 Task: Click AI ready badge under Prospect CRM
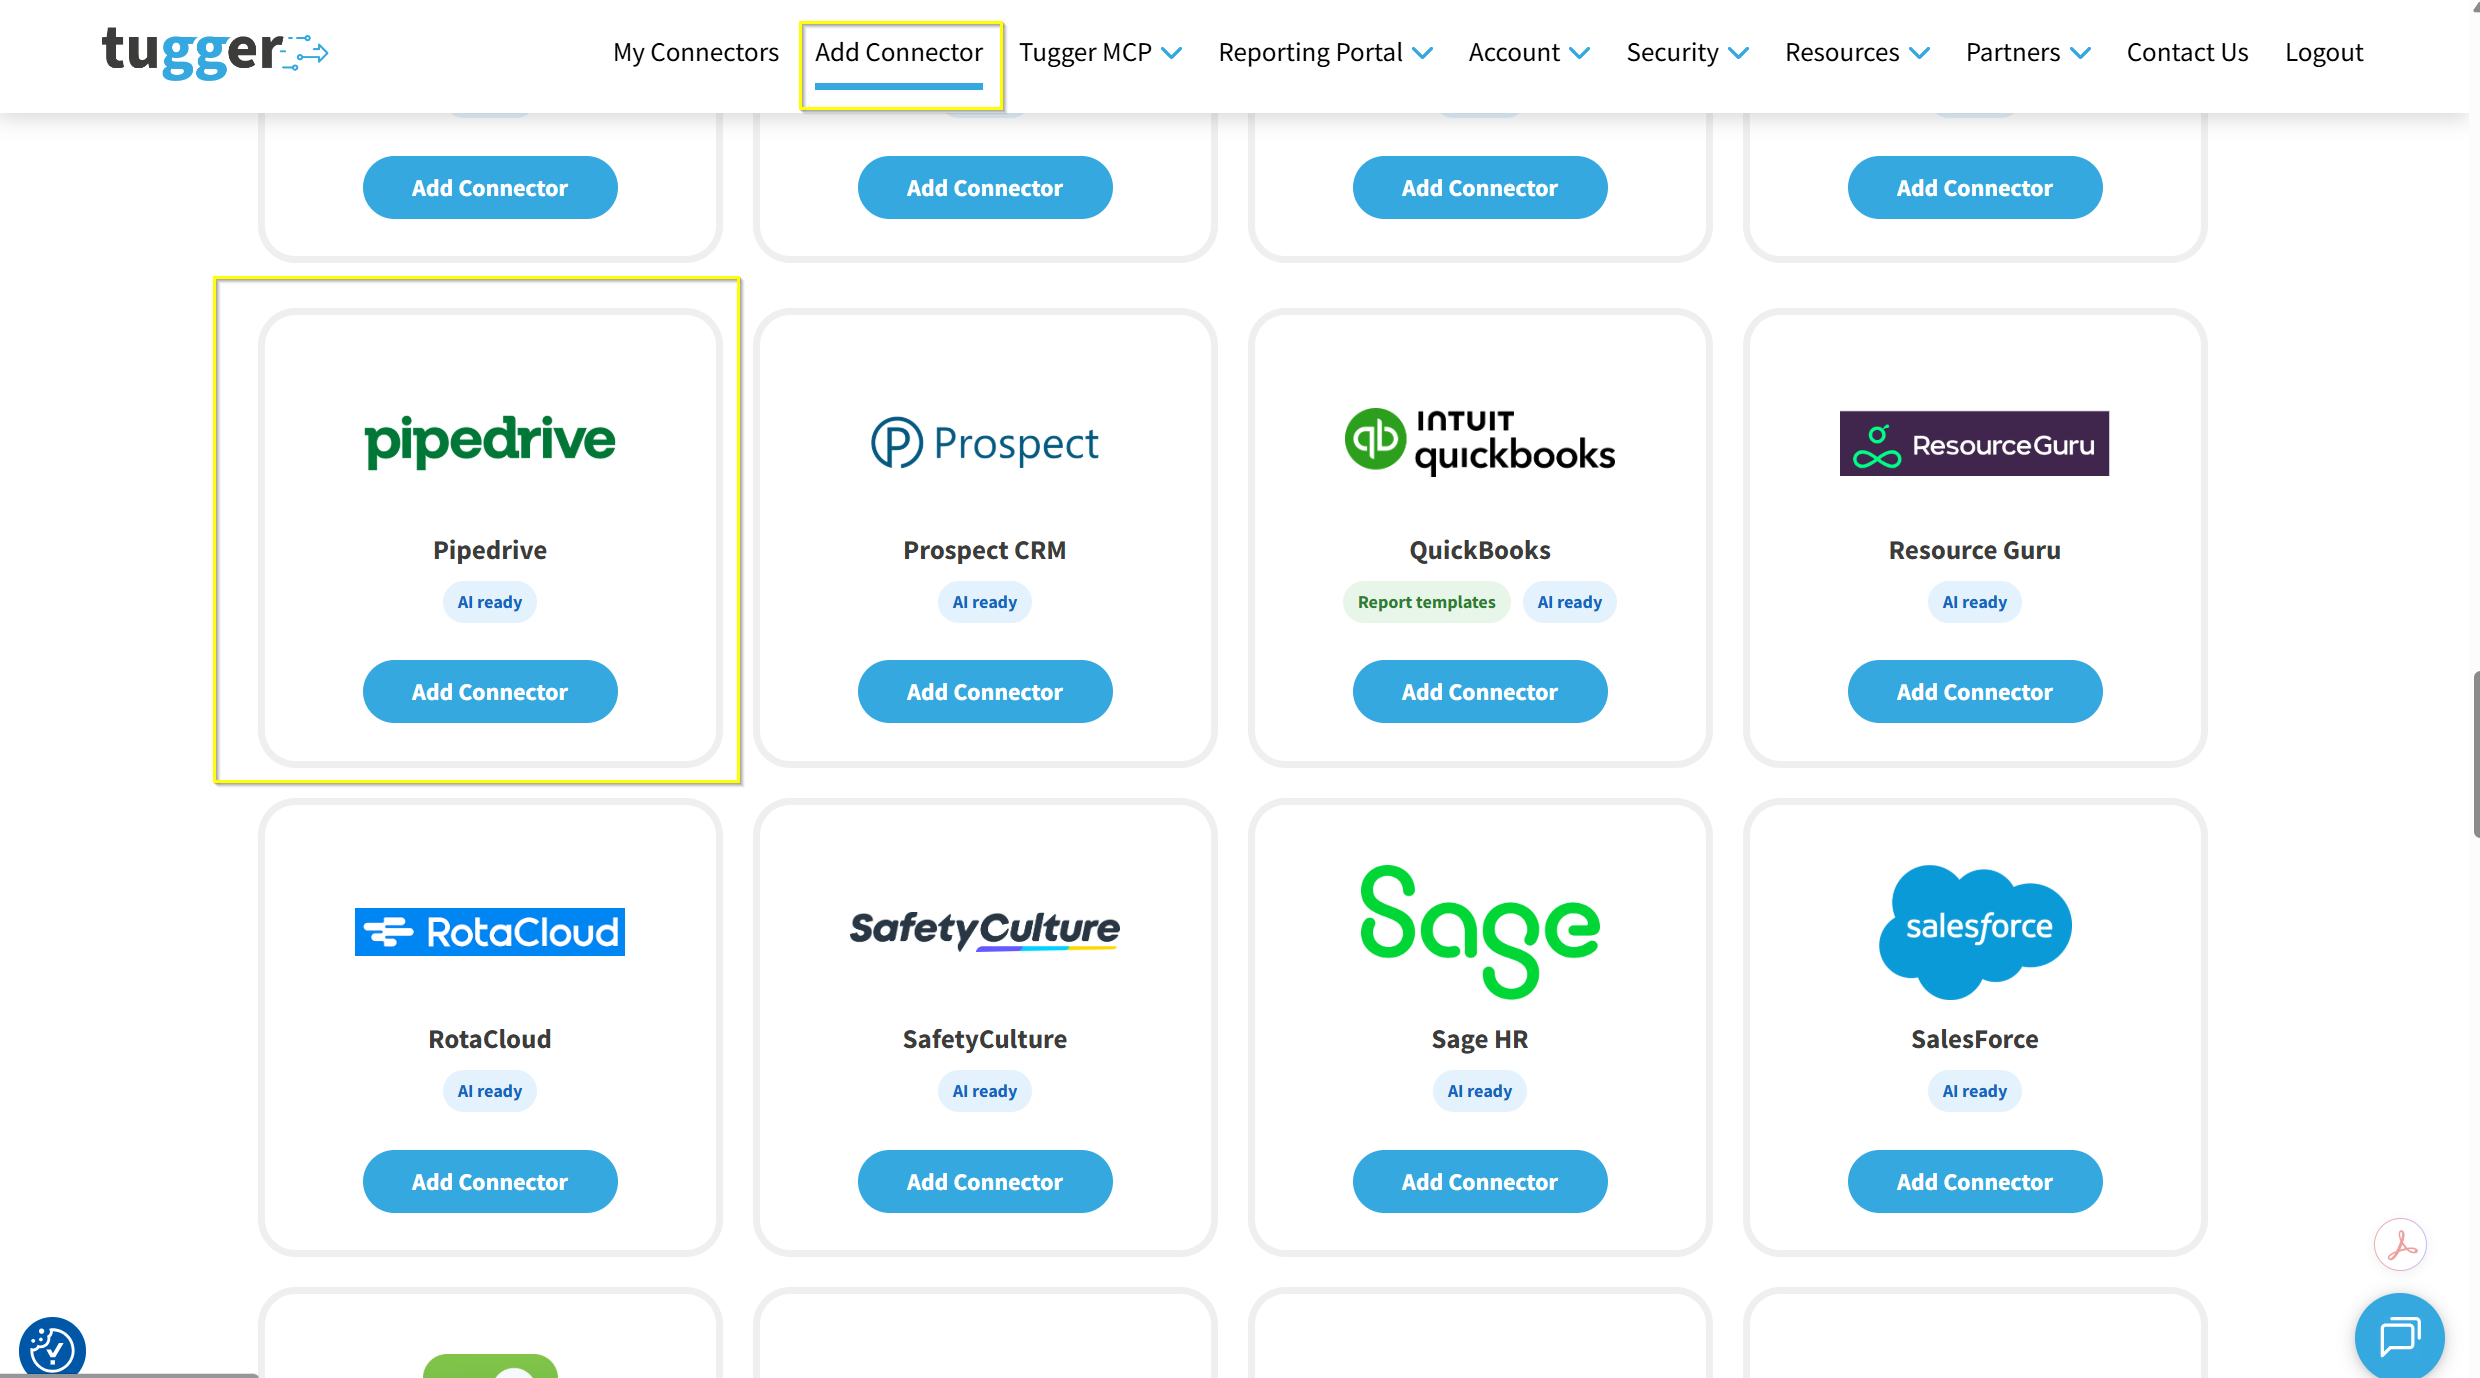coord(985,602)
